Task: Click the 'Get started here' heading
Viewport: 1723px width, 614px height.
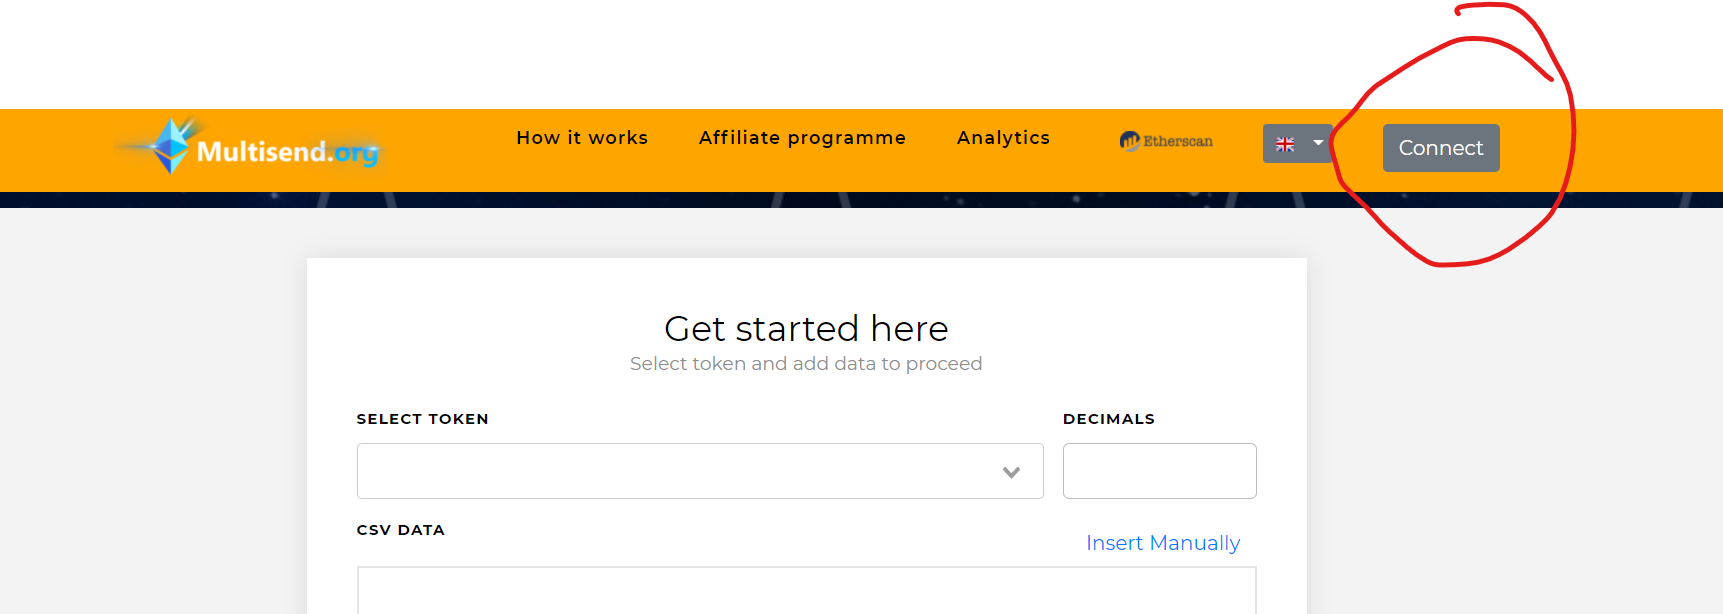Action: point(806,328)
